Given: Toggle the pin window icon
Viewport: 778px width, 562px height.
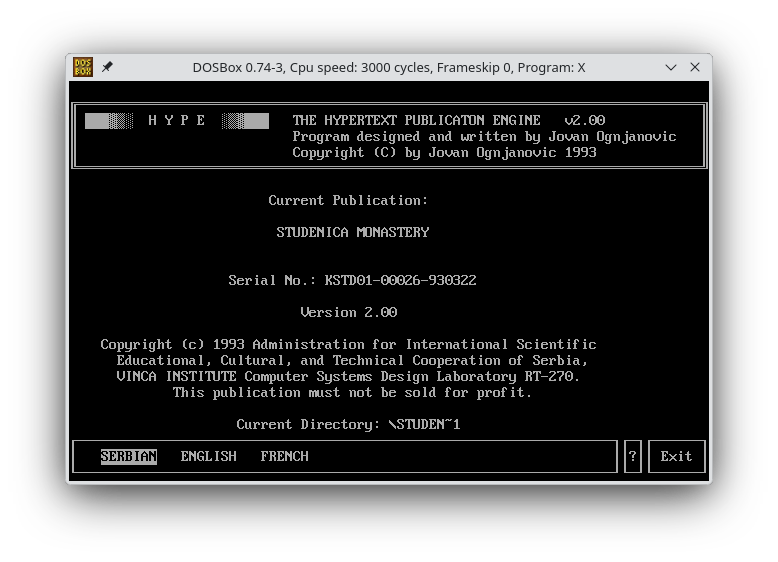Looking at the screenshot, I should pos(107,67).
